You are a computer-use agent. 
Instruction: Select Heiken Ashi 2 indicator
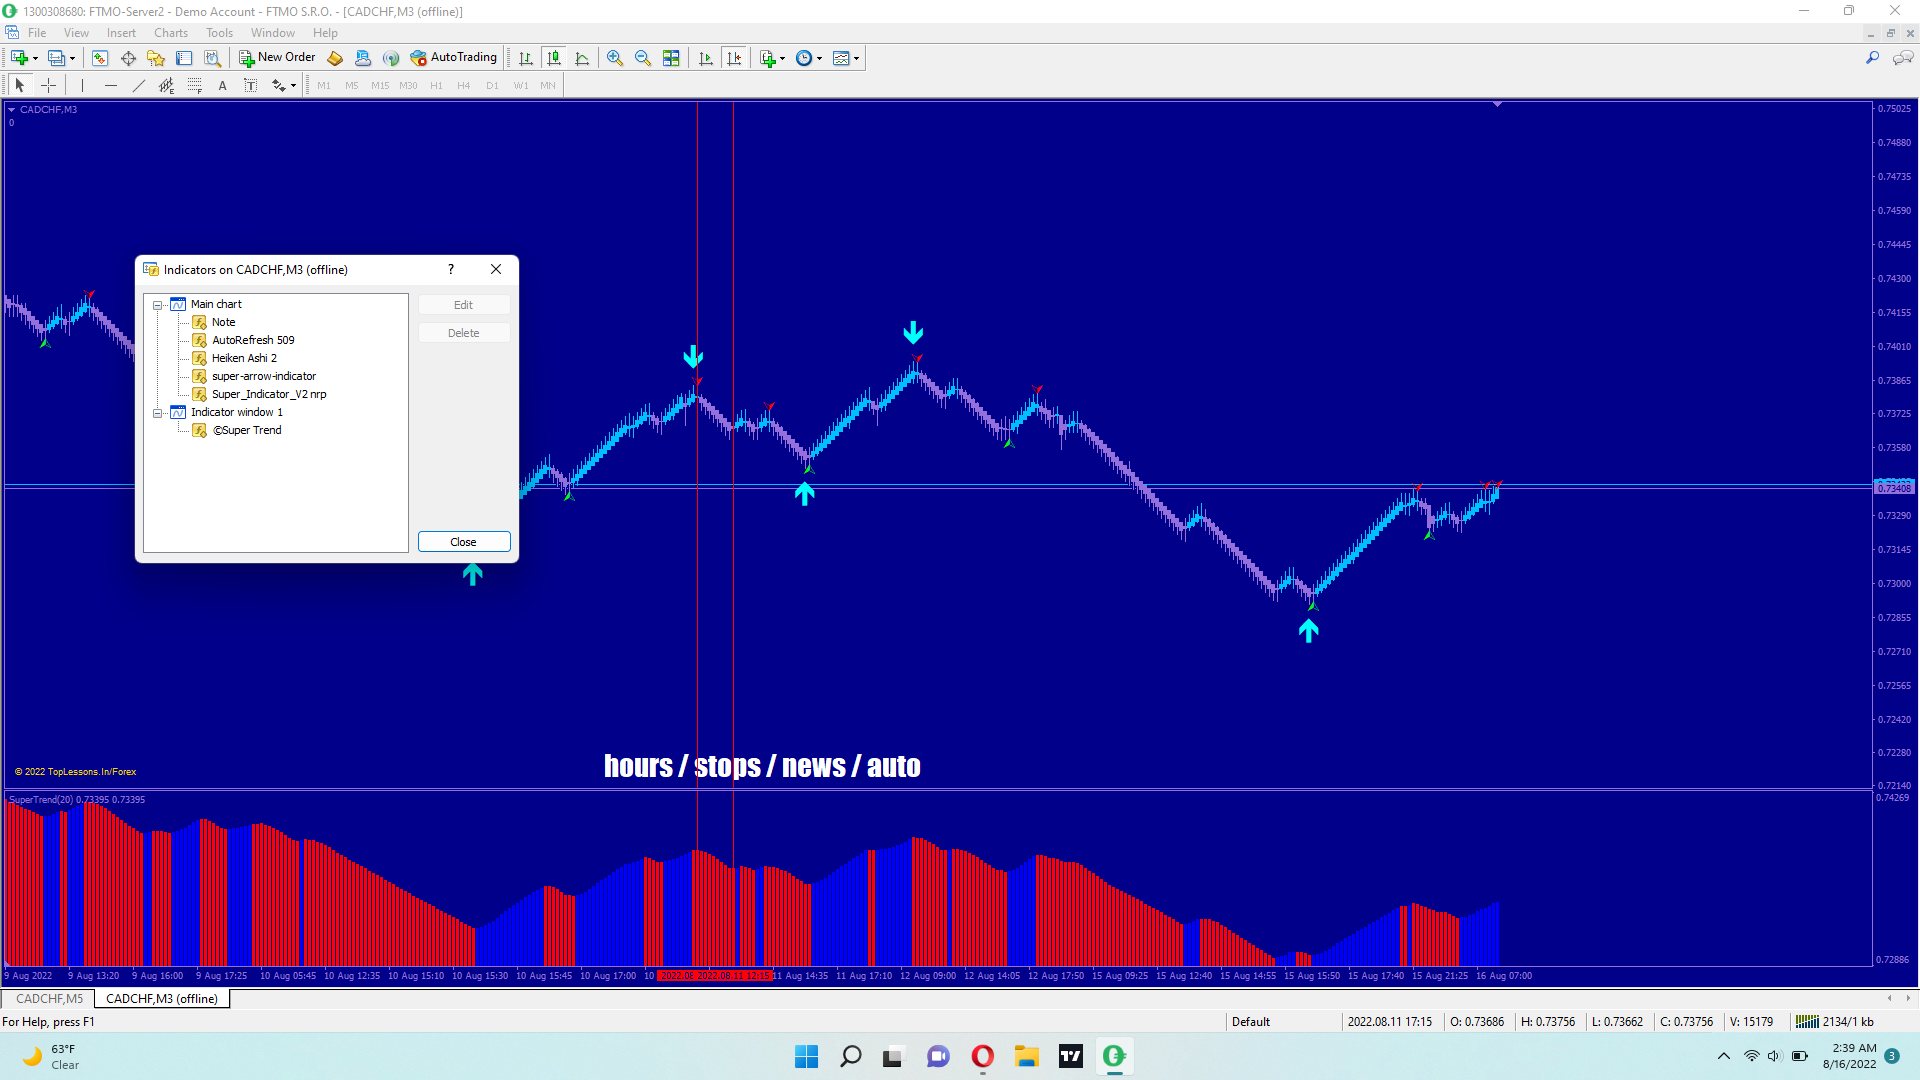244,358
